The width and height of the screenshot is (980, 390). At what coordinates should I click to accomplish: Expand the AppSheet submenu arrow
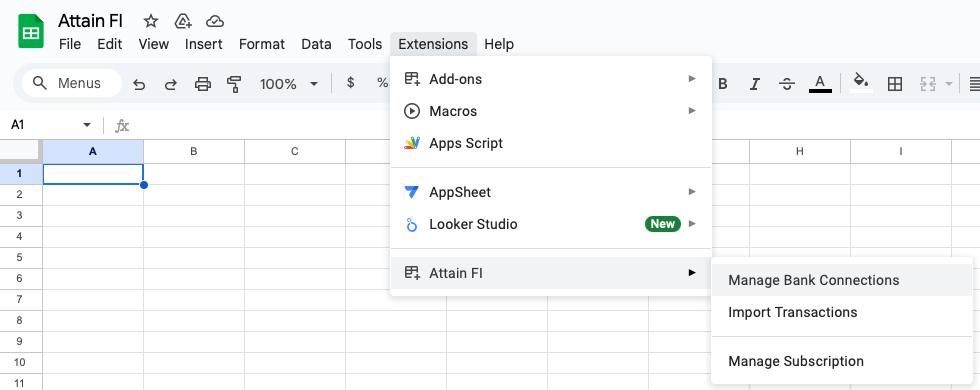(692, 191)
